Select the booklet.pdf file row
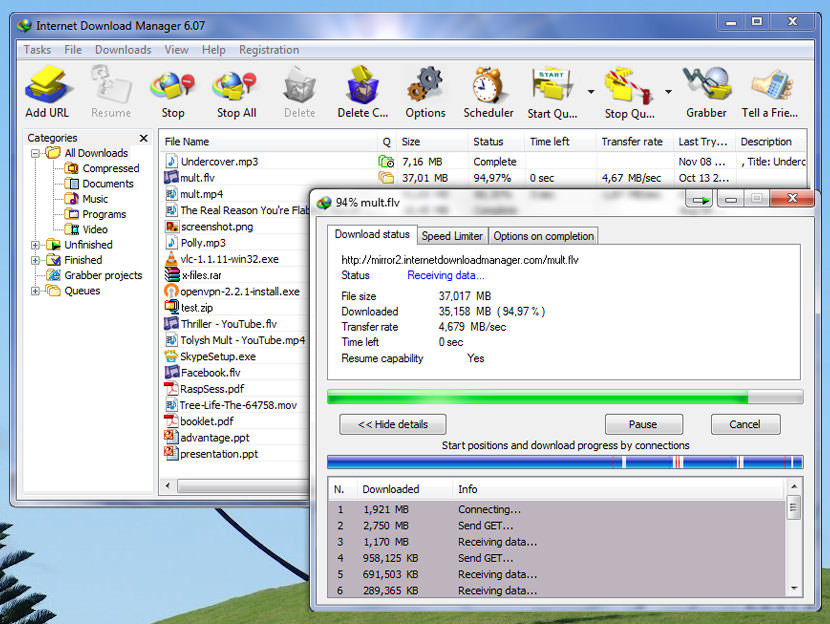The image size is (830, 624). (x=236, y=421)
